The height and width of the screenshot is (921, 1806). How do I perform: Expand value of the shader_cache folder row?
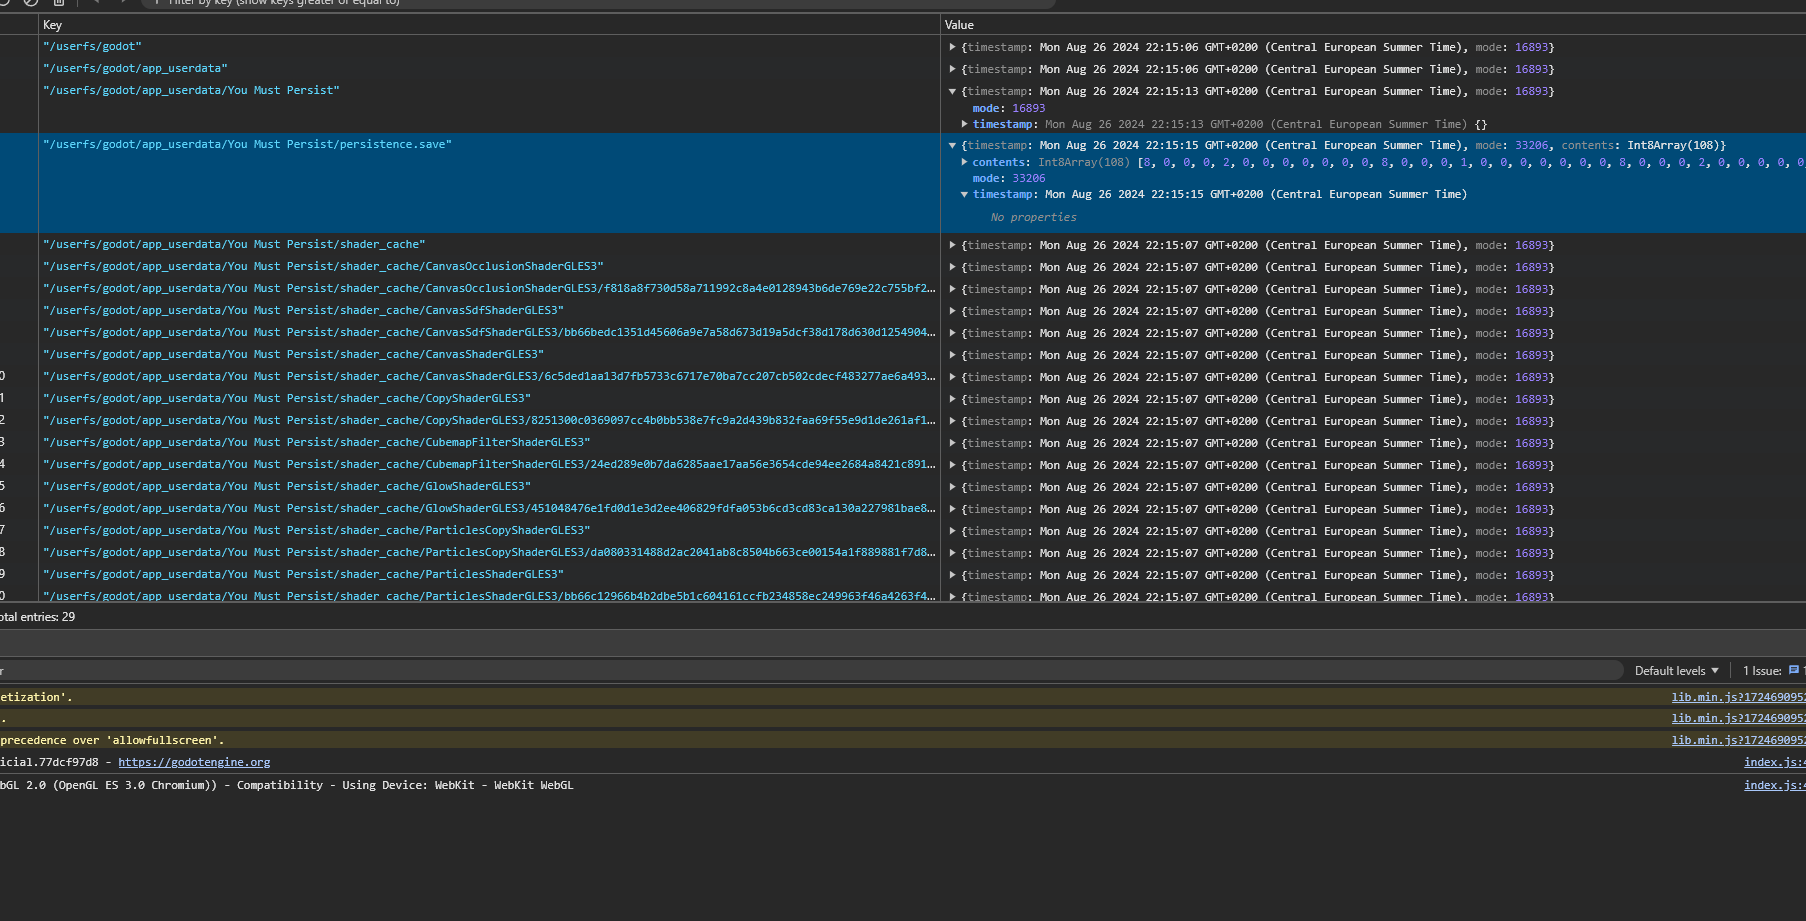(x=952, y=245)
